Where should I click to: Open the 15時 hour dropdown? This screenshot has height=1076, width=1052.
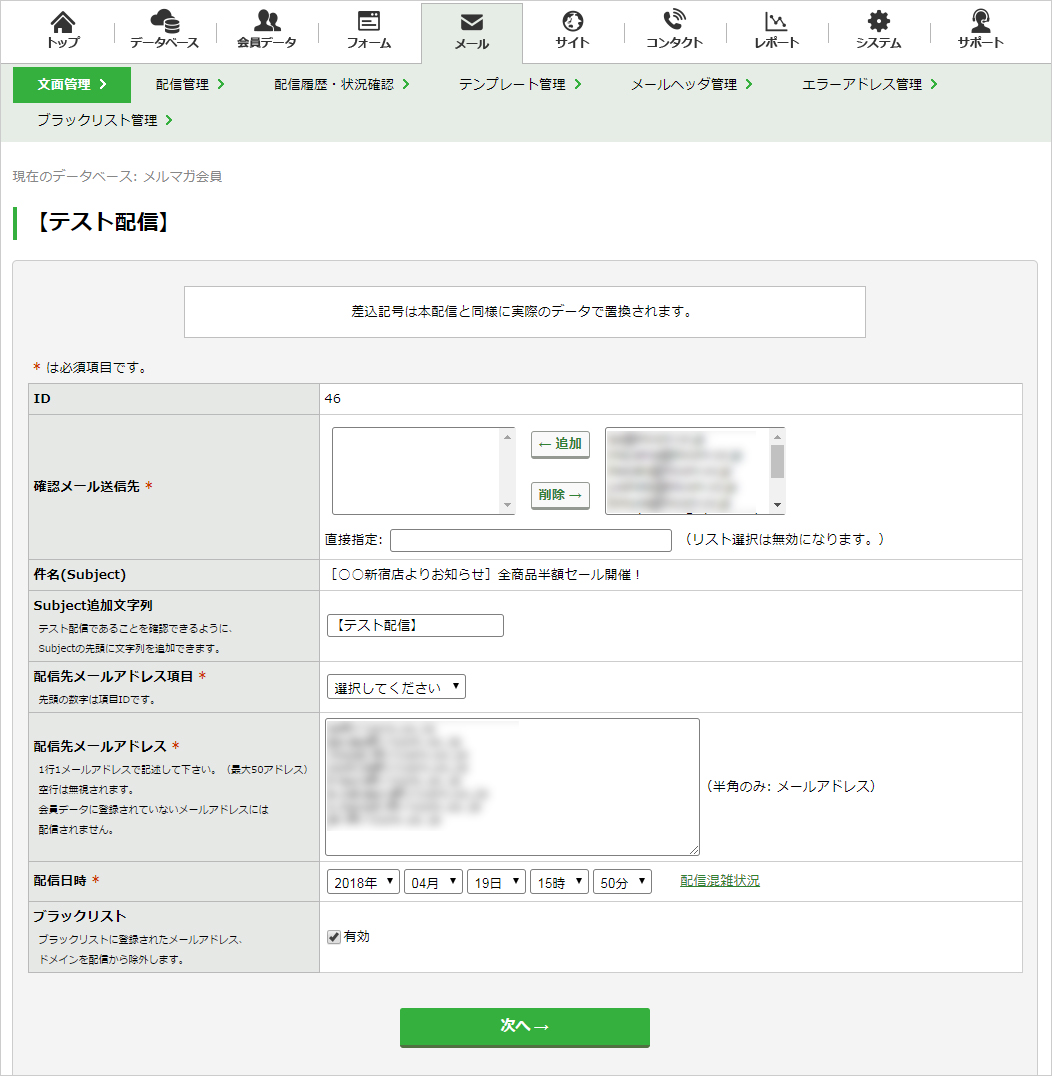coord(559,882)
